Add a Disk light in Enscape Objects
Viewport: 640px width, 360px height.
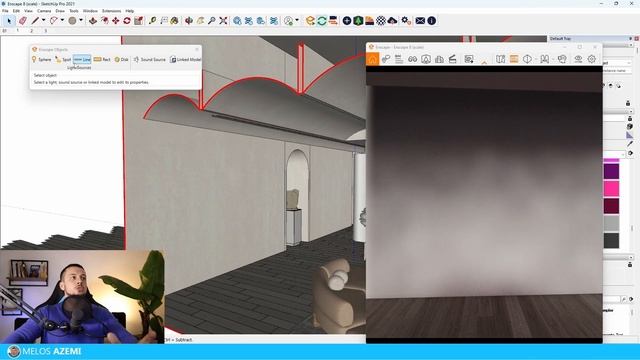pos(121,60)
